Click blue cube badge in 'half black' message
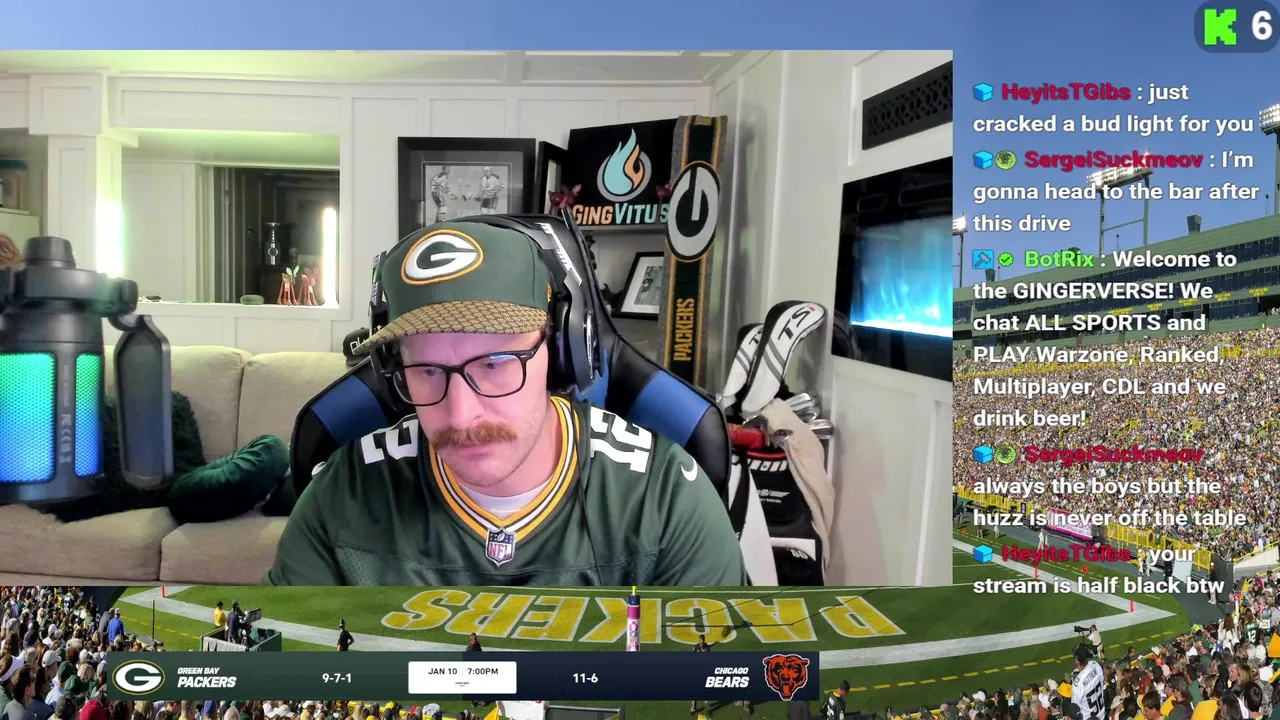Viewport: 1280px width, 720px height. coord(983,554)
